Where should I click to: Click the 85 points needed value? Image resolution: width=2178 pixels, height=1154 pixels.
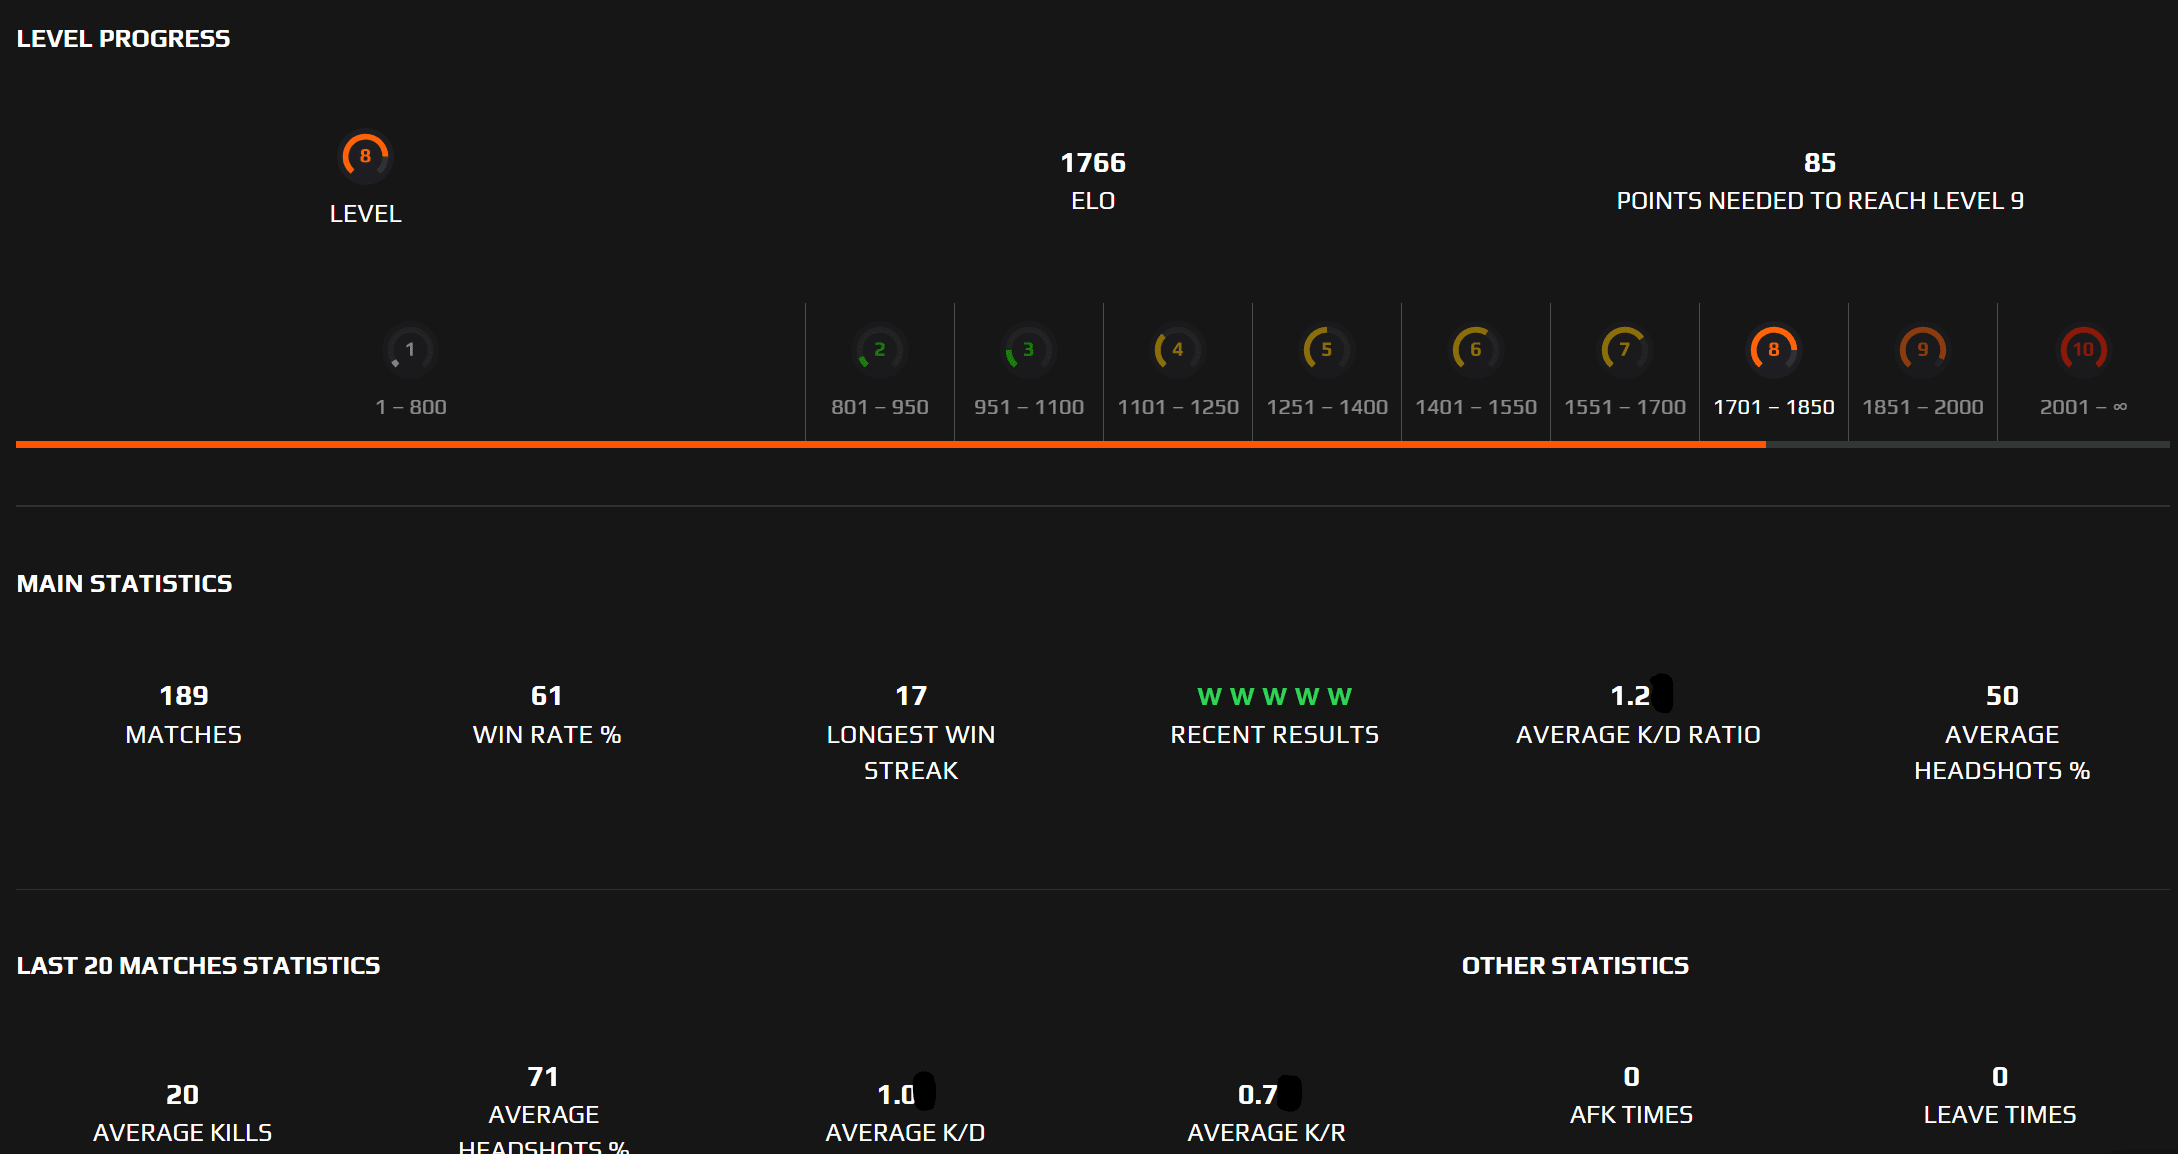[x=1820, y=163]
